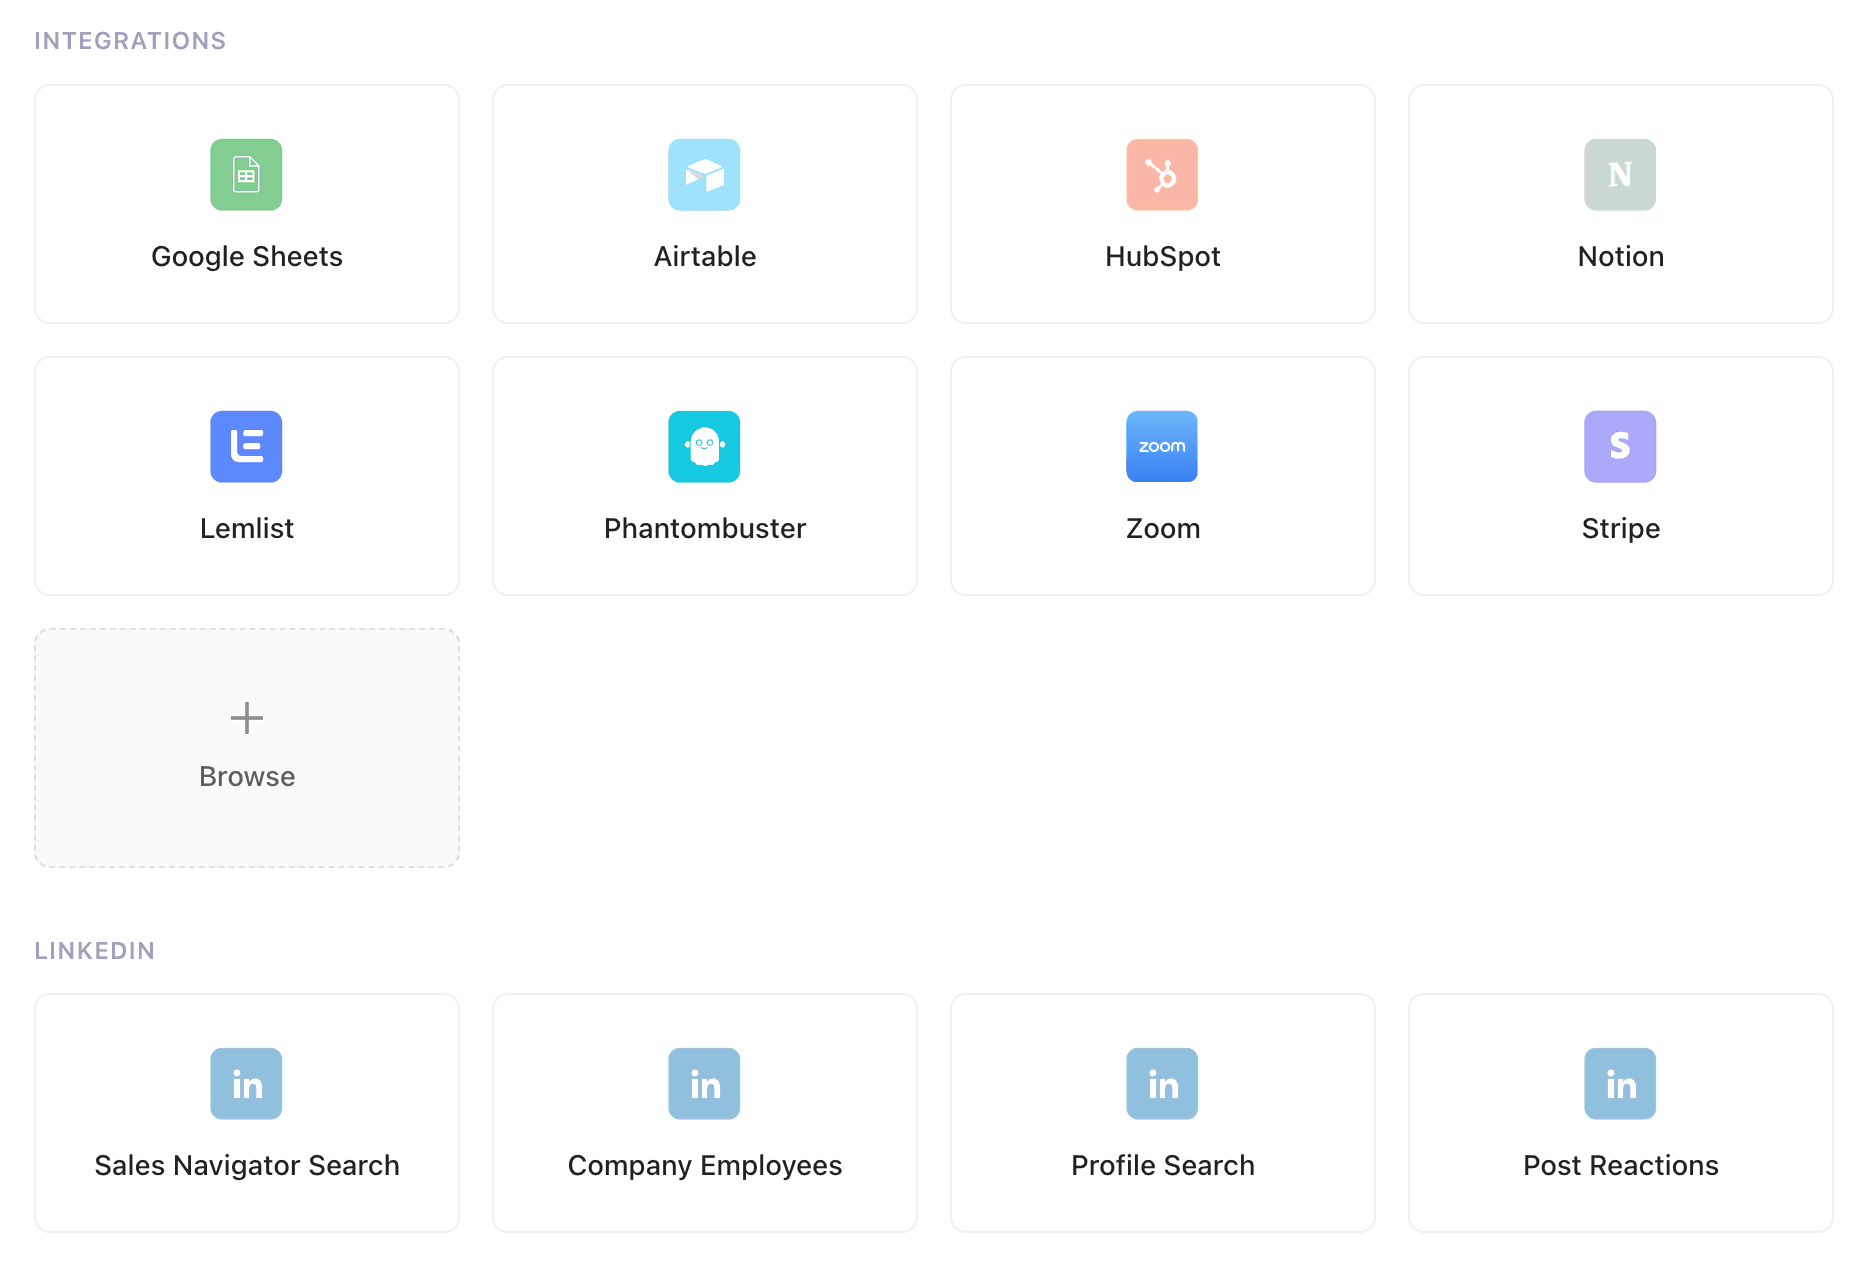The width and height of the screenshot is (1868, 1262).
Task: Click the Company Employees LinkedIn icon
Action: (x=704, y=1084)
